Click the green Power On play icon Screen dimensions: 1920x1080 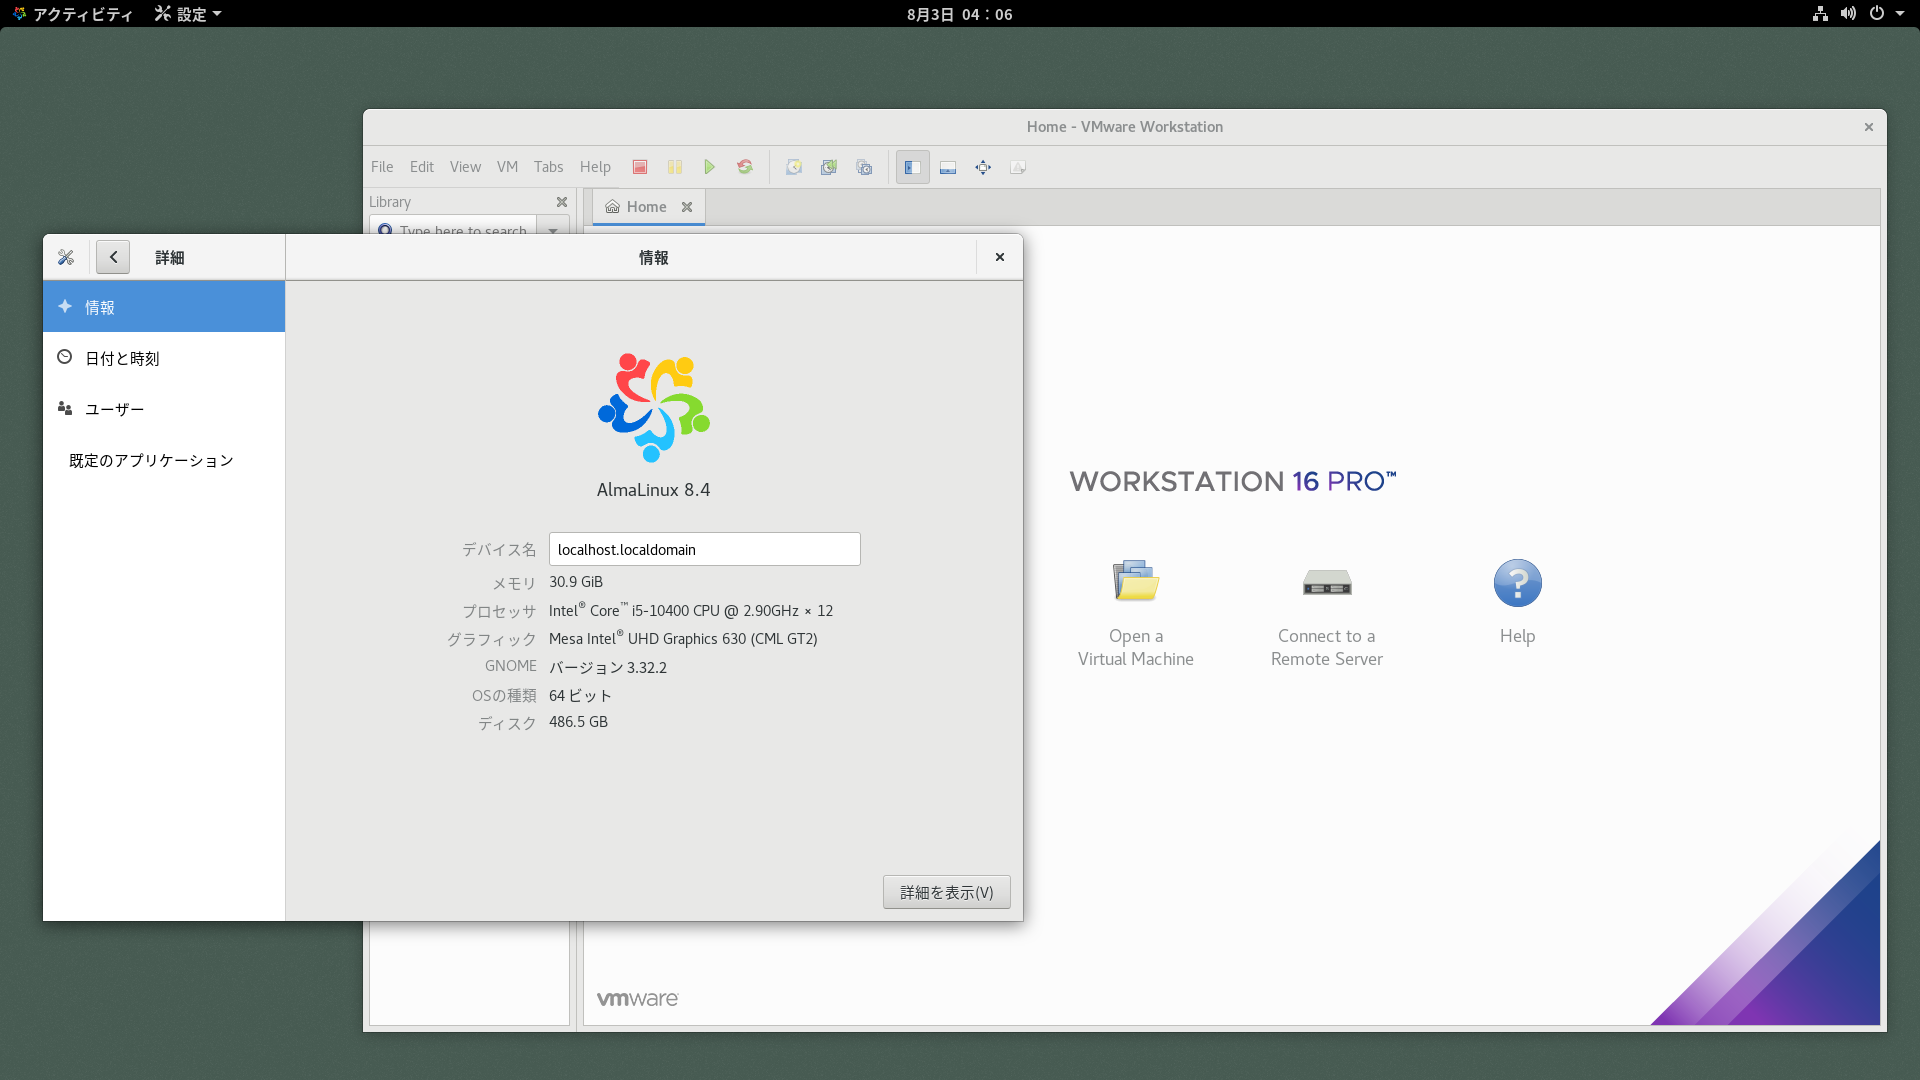click(710, 167)
